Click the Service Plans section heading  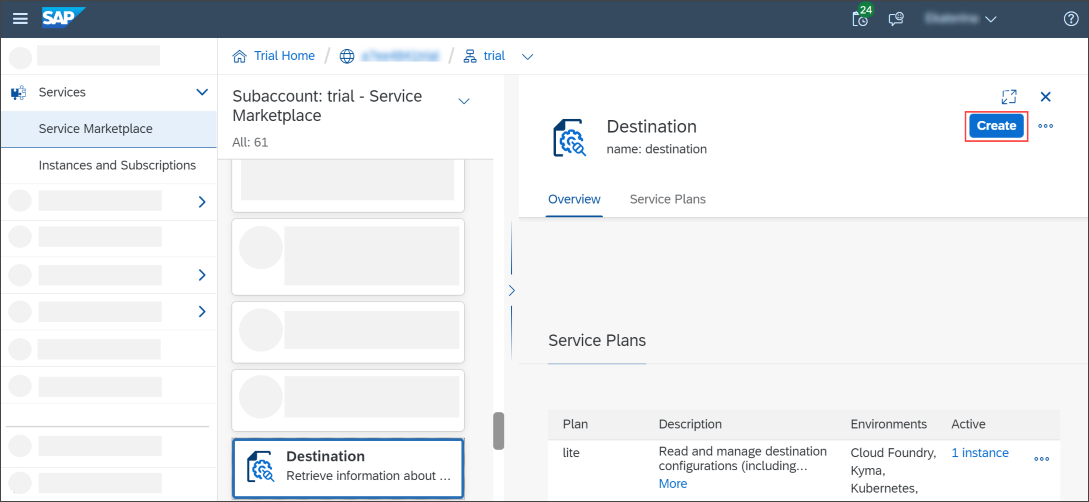pyautogui.click(x=597, y=341)
